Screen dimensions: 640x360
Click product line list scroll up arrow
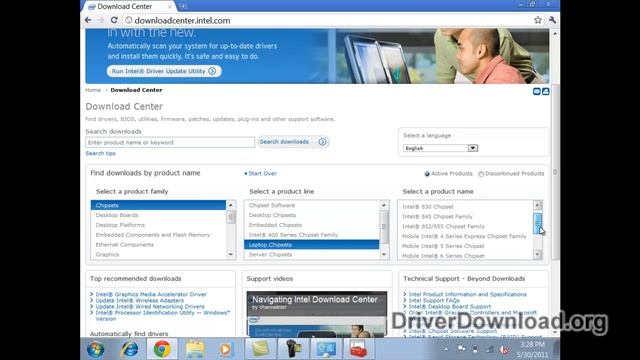(384, 205)
